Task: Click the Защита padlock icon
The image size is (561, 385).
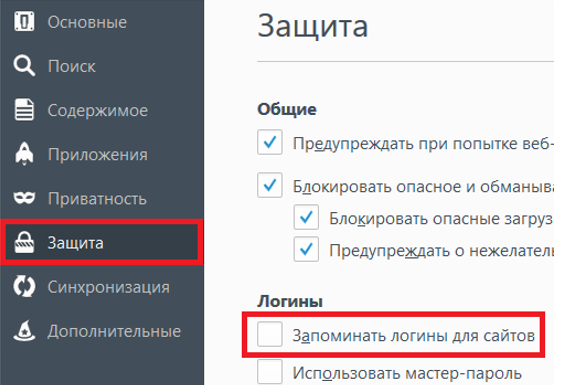Action: tap(24, 242)
